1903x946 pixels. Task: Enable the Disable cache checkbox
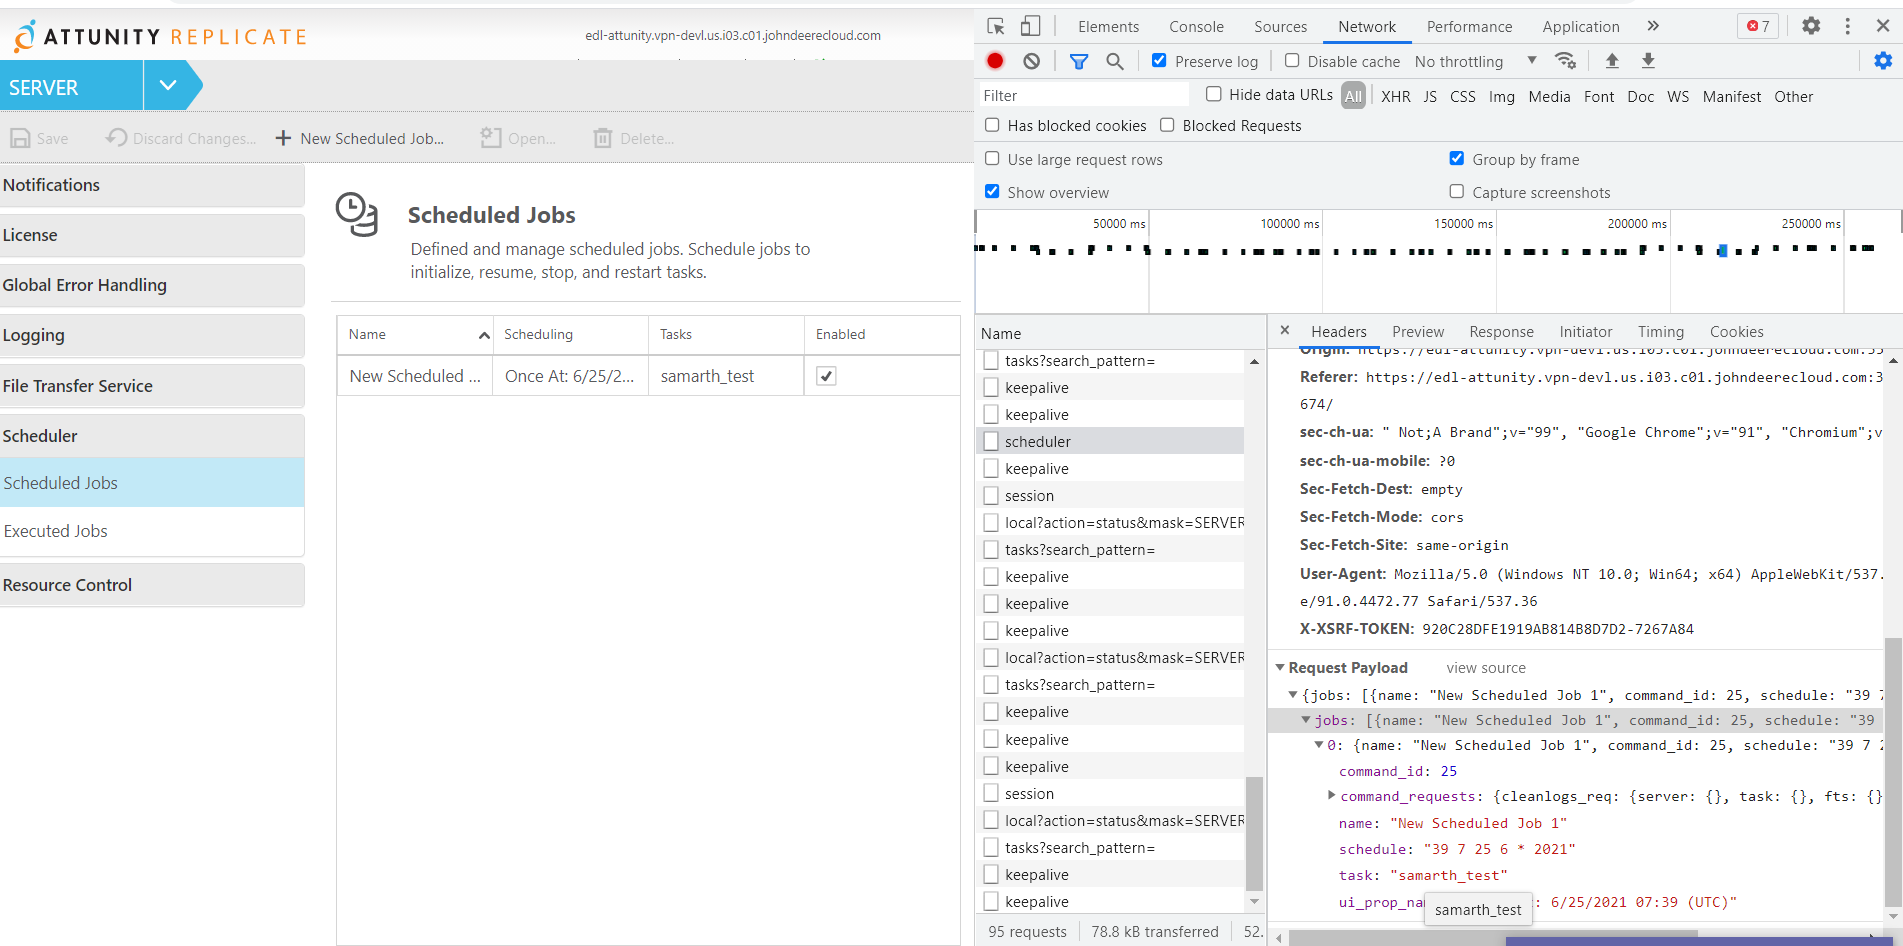[1291, 60]
